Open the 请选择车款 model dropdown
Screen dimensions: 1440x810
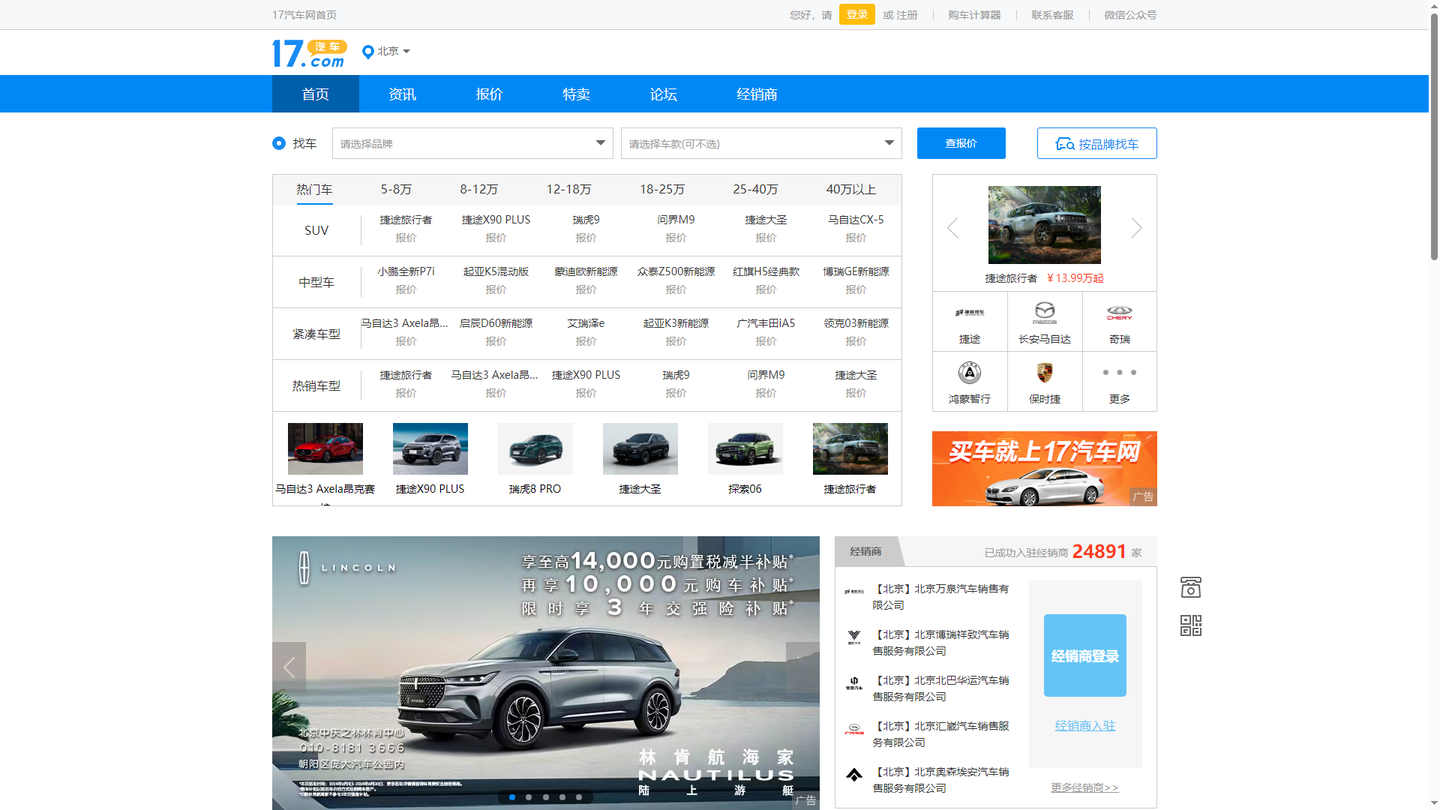point(761,143)
